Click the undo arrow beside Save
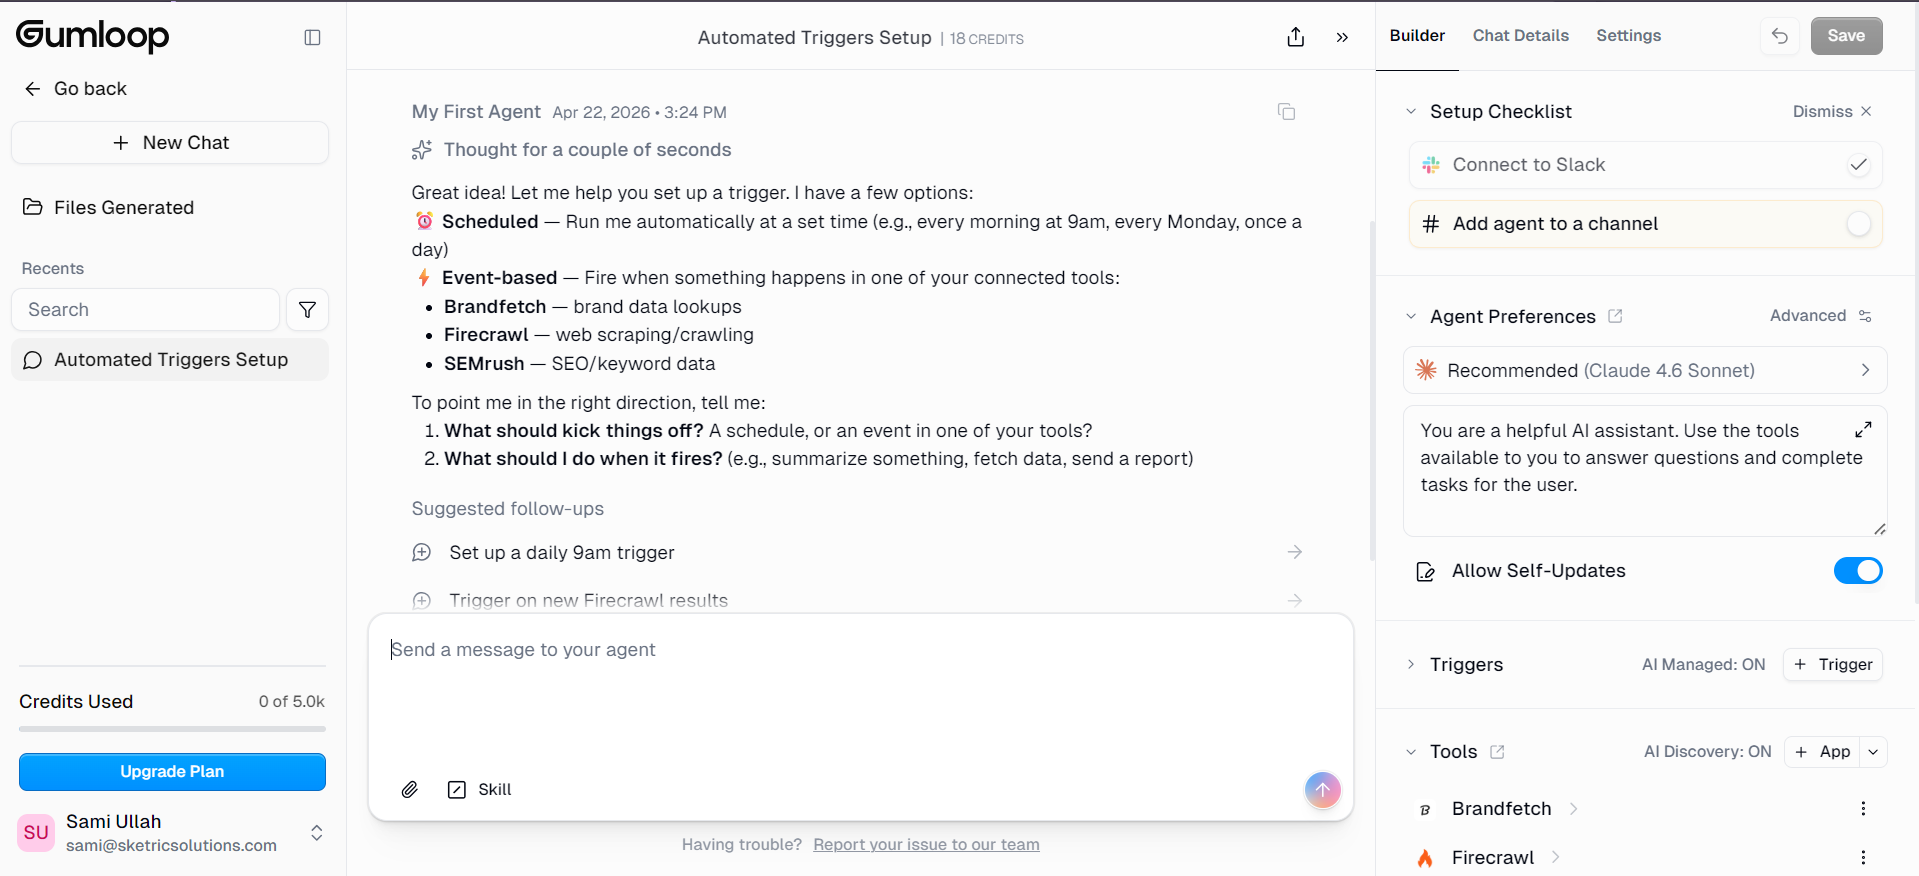Screen dimensions: 1919x876 [x=1780, y=36]
